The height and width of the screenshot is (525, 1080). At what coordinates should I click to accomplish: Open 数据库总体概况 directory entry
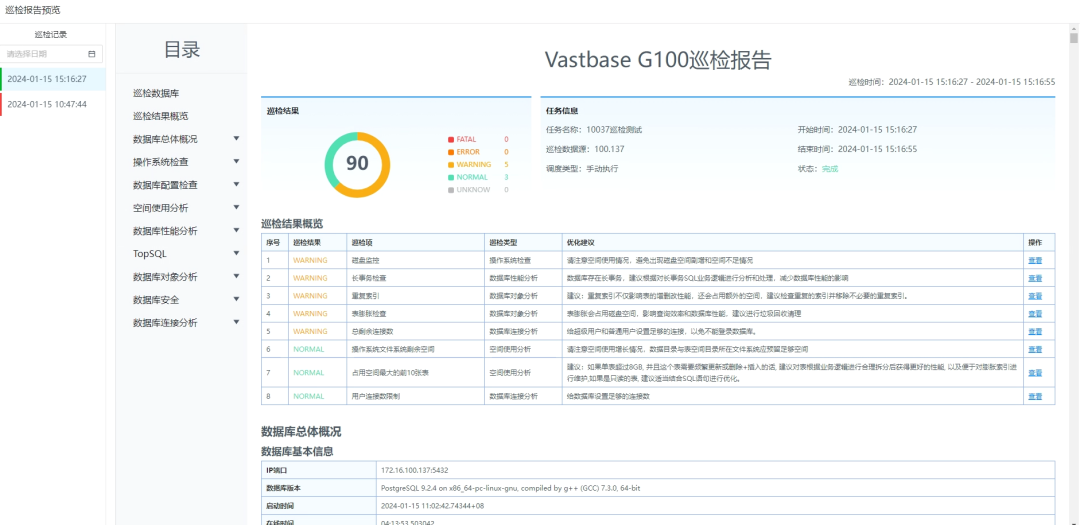tap(165, 139)
